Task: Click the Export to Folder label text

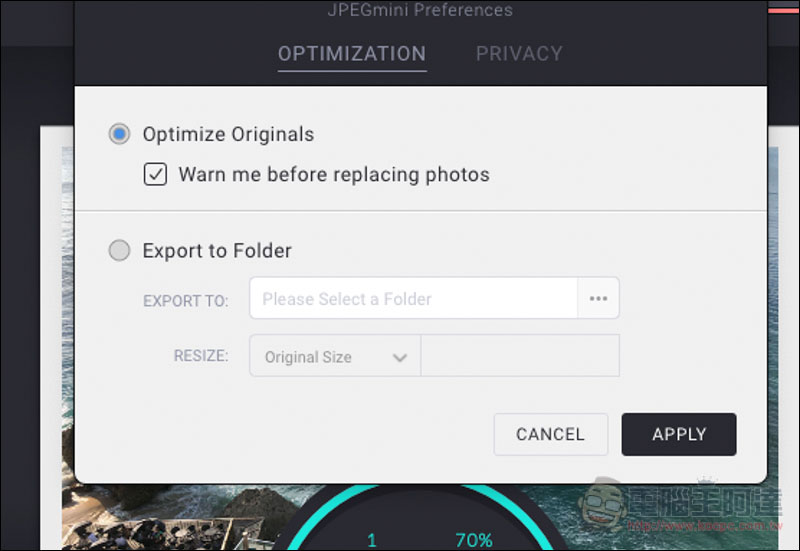Action: 217,251
